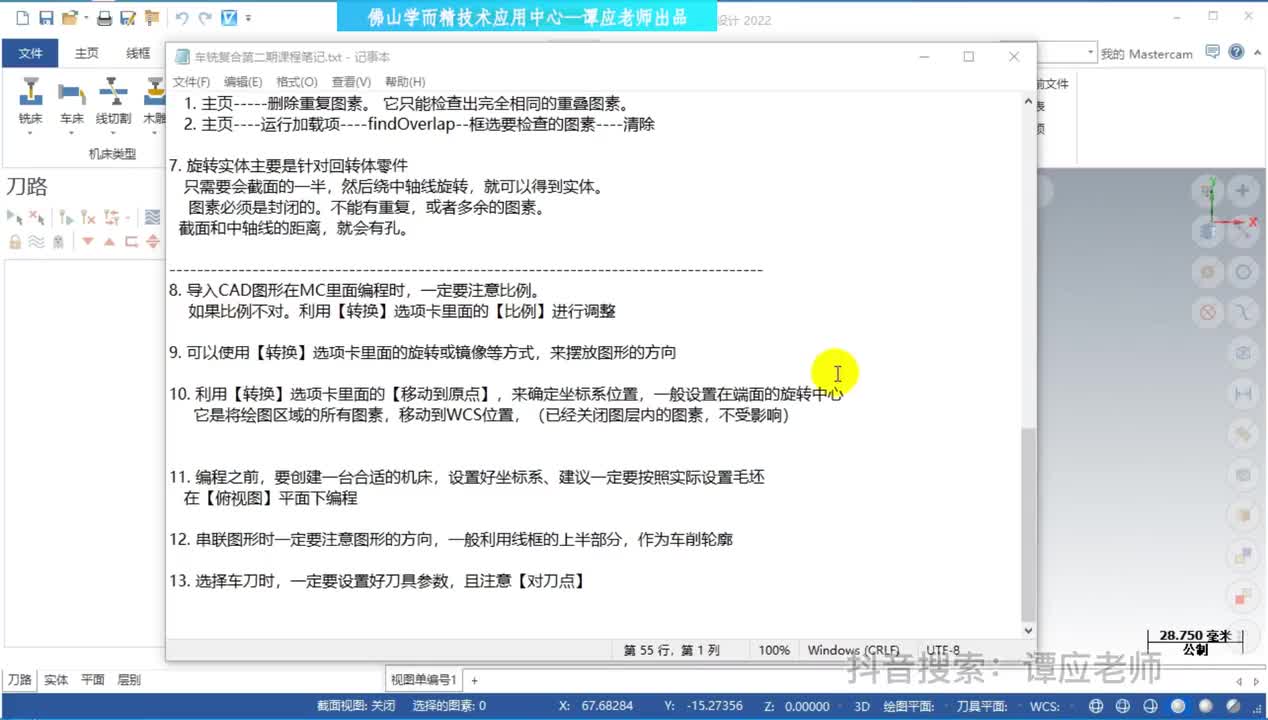
Task: Click the red up arrow move insert icon
Action: pyautogui.click(x=109, y=242)
